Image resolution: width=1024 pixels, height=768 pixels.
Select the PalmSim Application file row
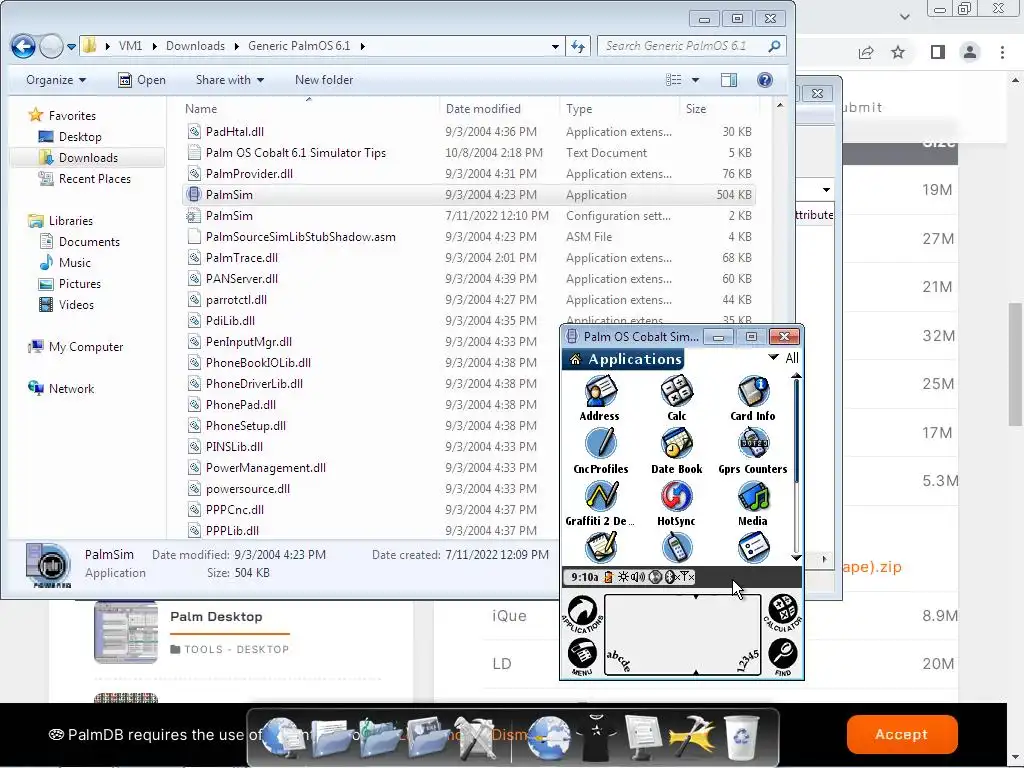[469, 195]
